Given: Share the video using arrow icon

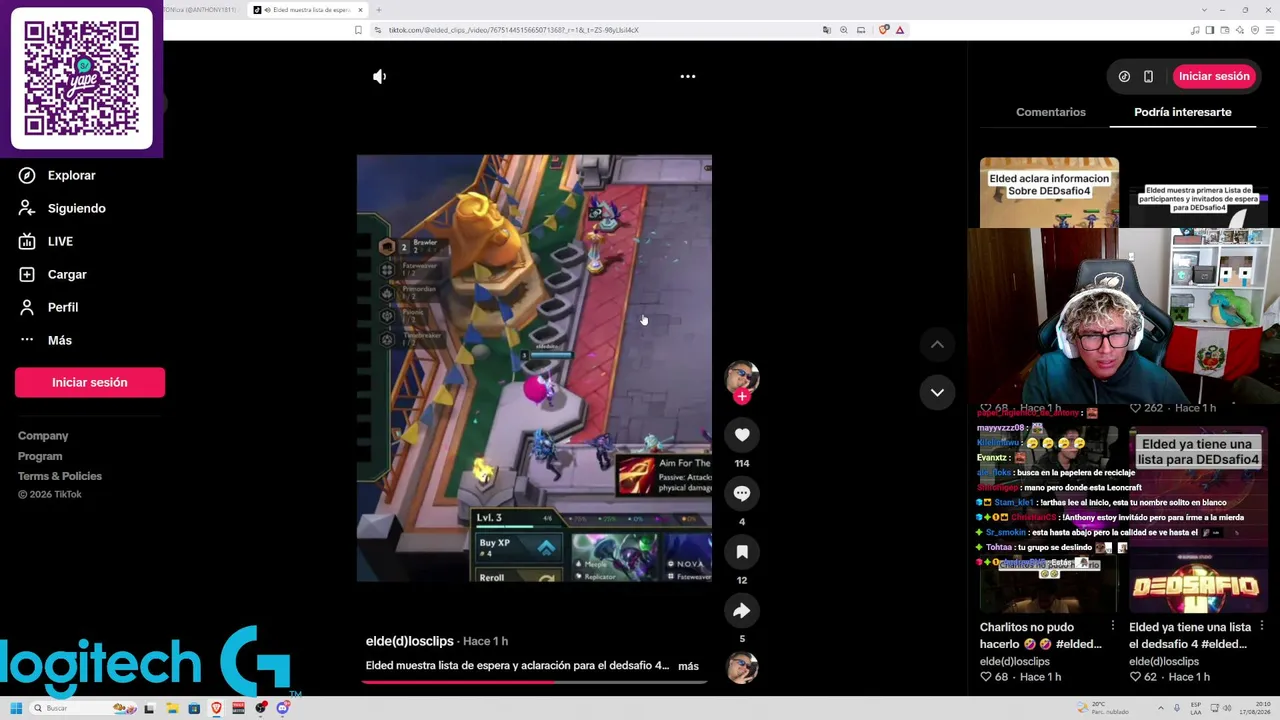Looking at the screenshot, I should point(742,610).
